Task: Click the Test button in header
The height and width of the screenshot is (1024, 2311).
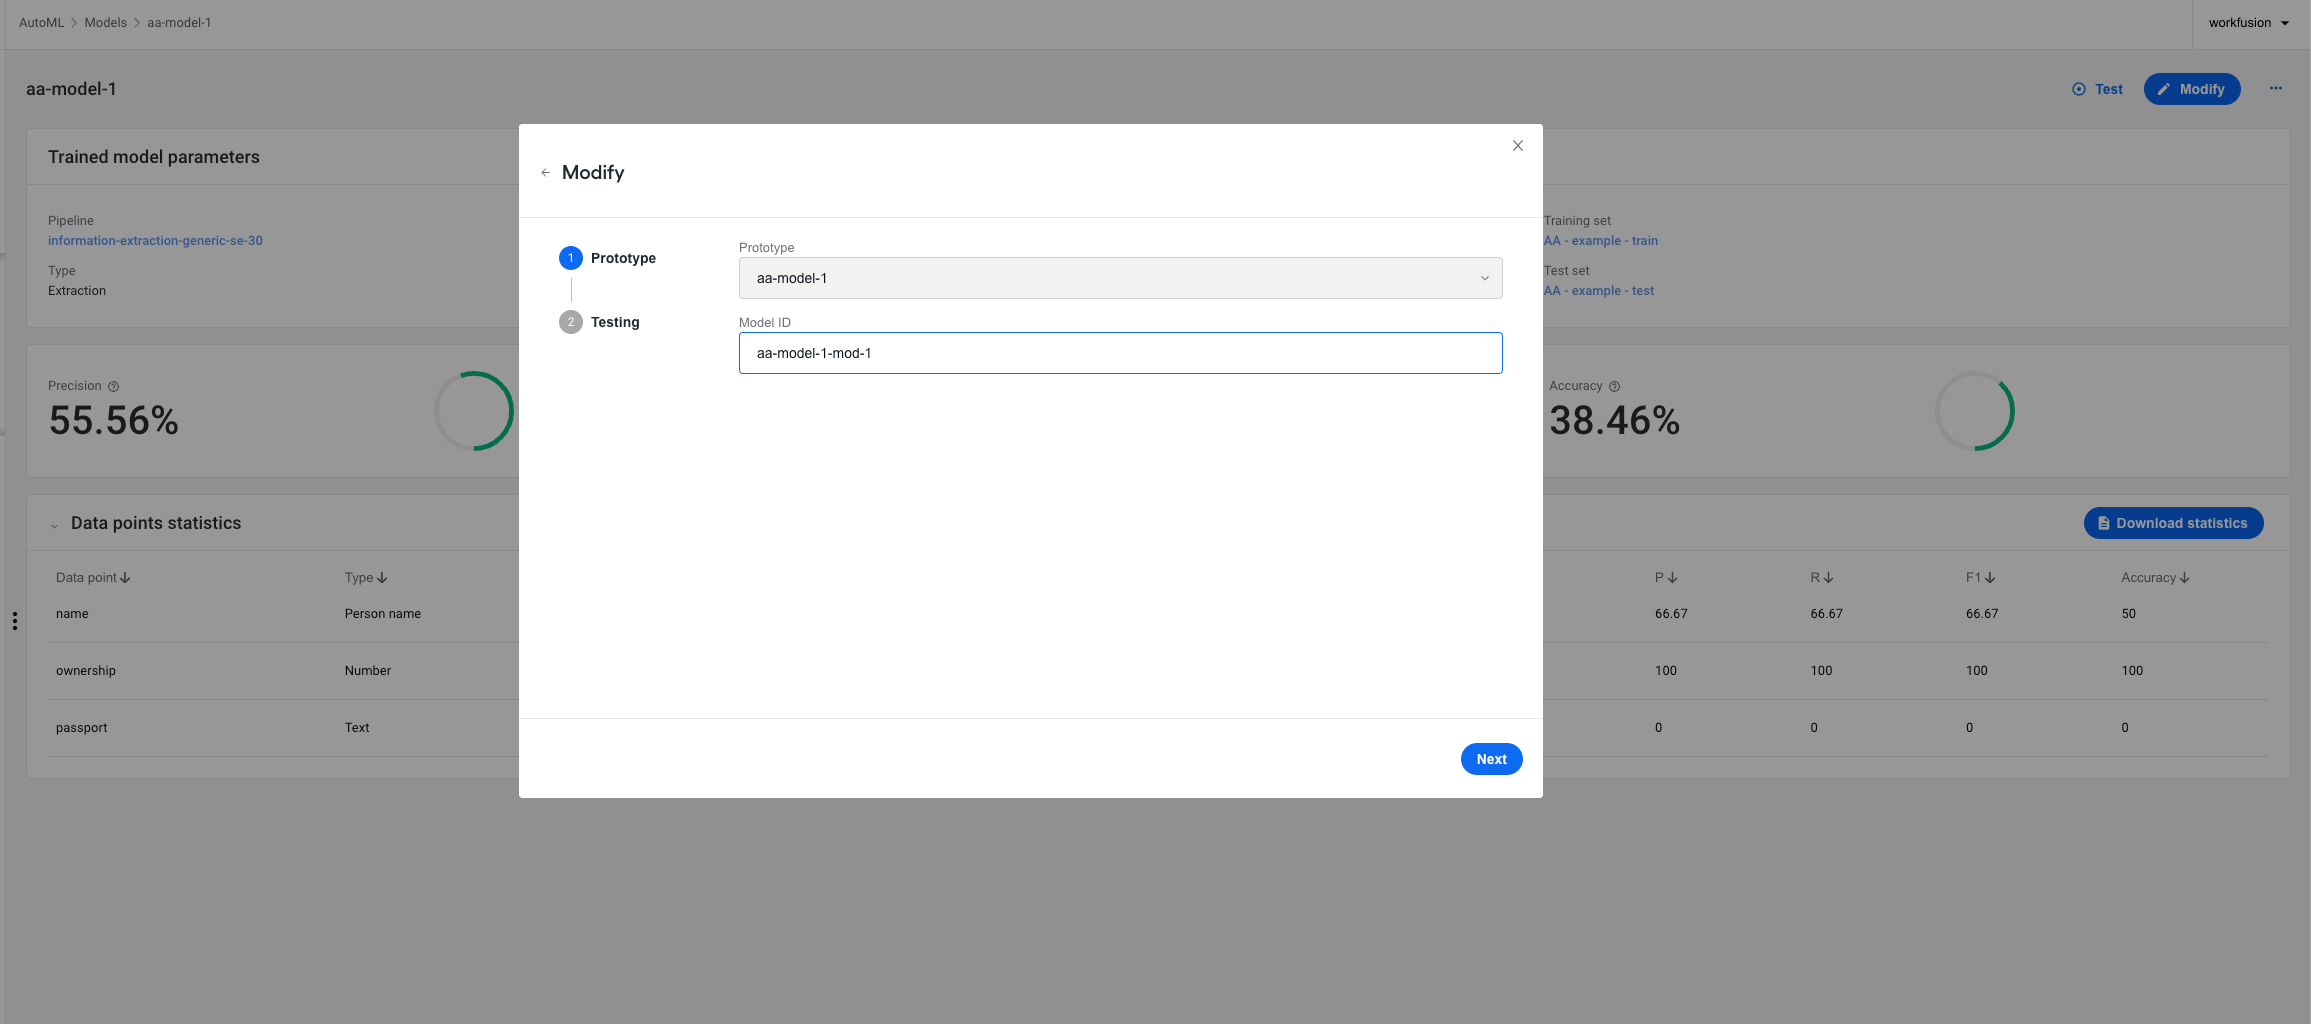Action: [x=2097, y=89]
